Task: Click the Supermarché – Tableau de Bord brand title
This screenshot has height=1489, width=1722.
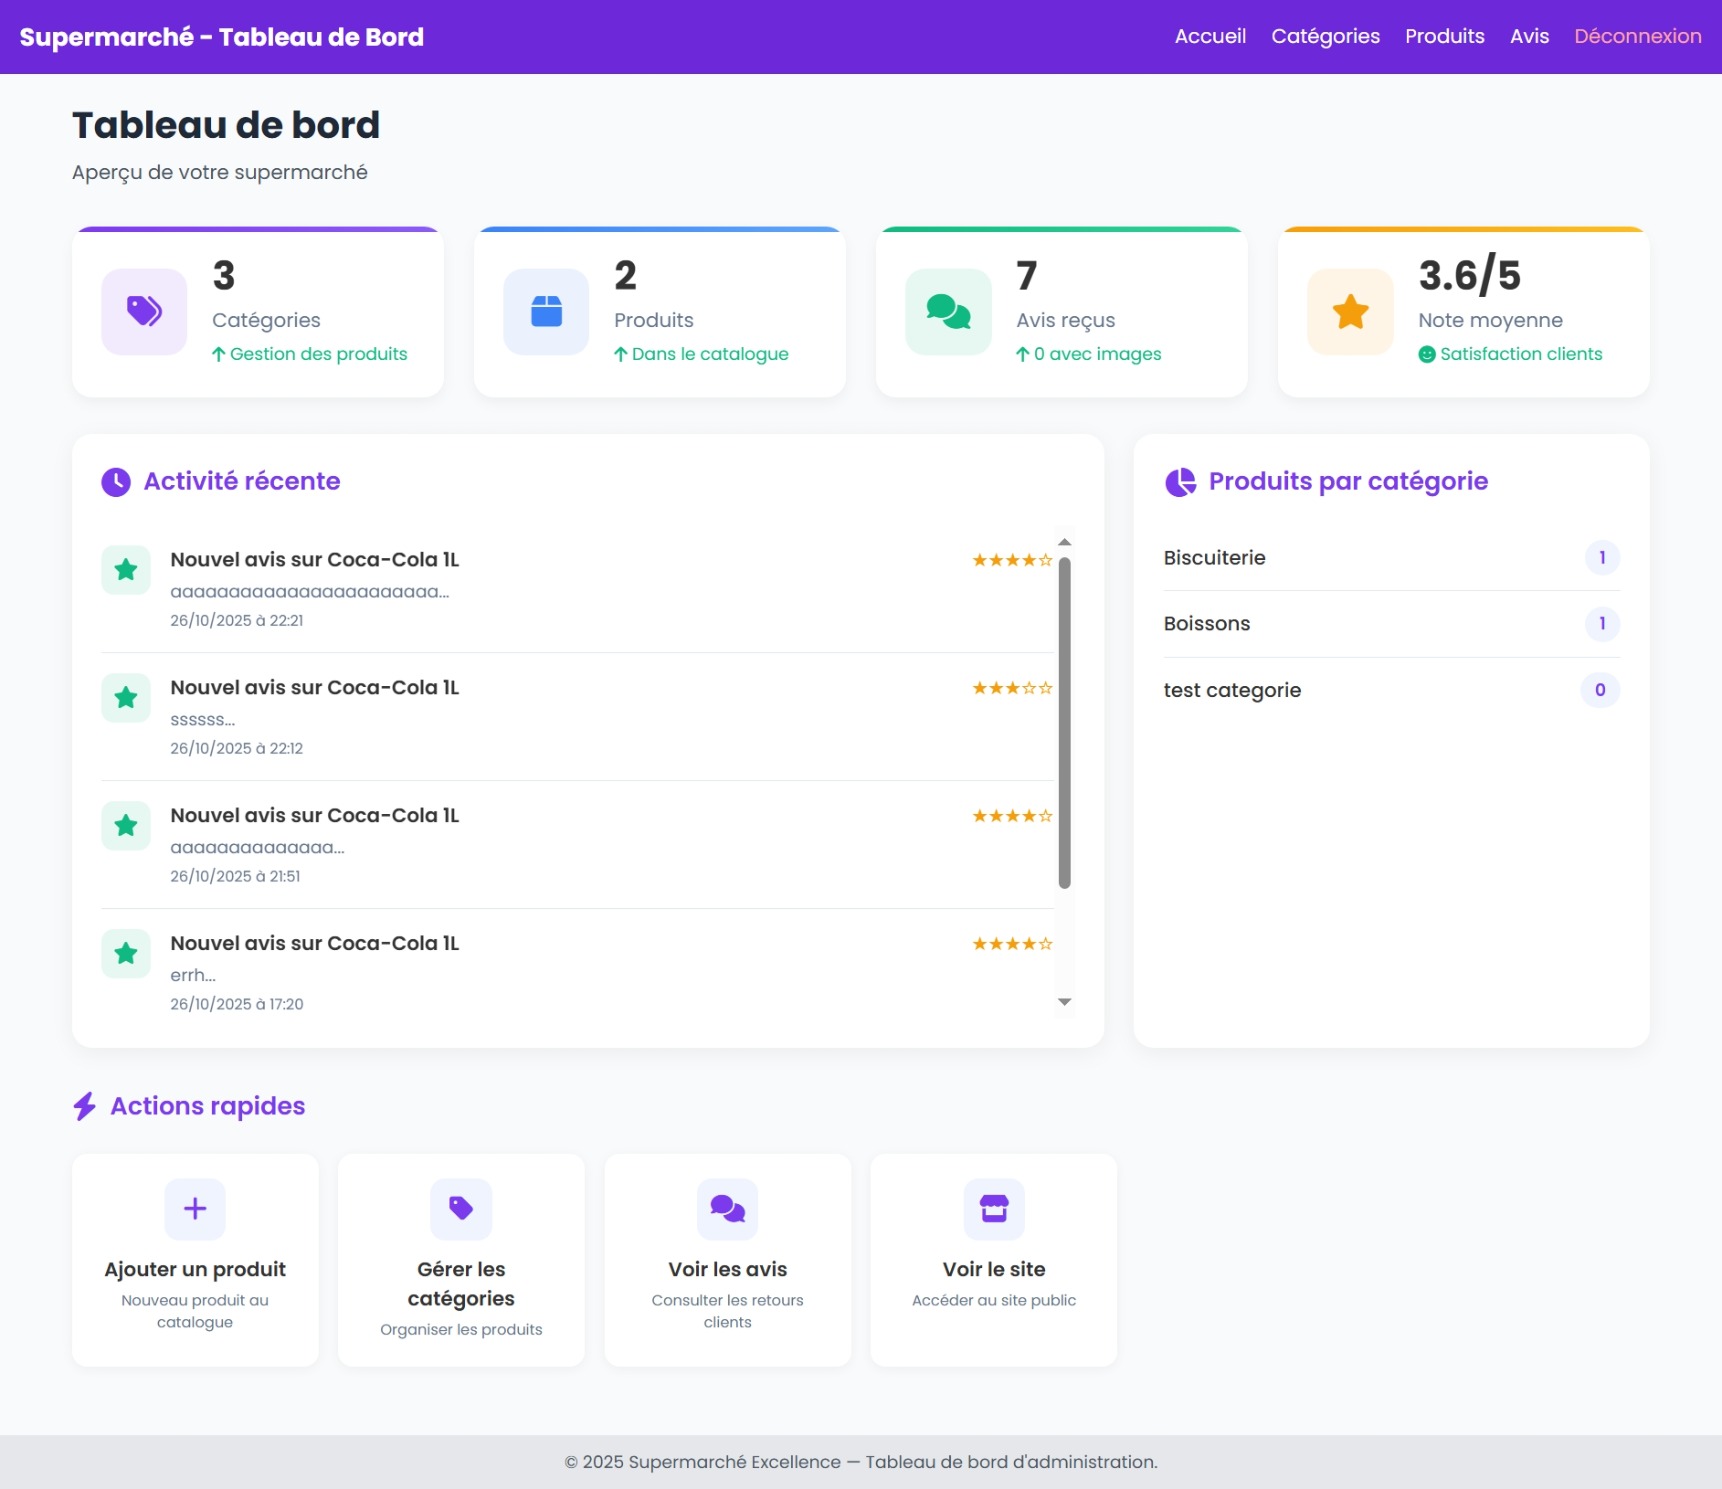Action: pos(222,37)
